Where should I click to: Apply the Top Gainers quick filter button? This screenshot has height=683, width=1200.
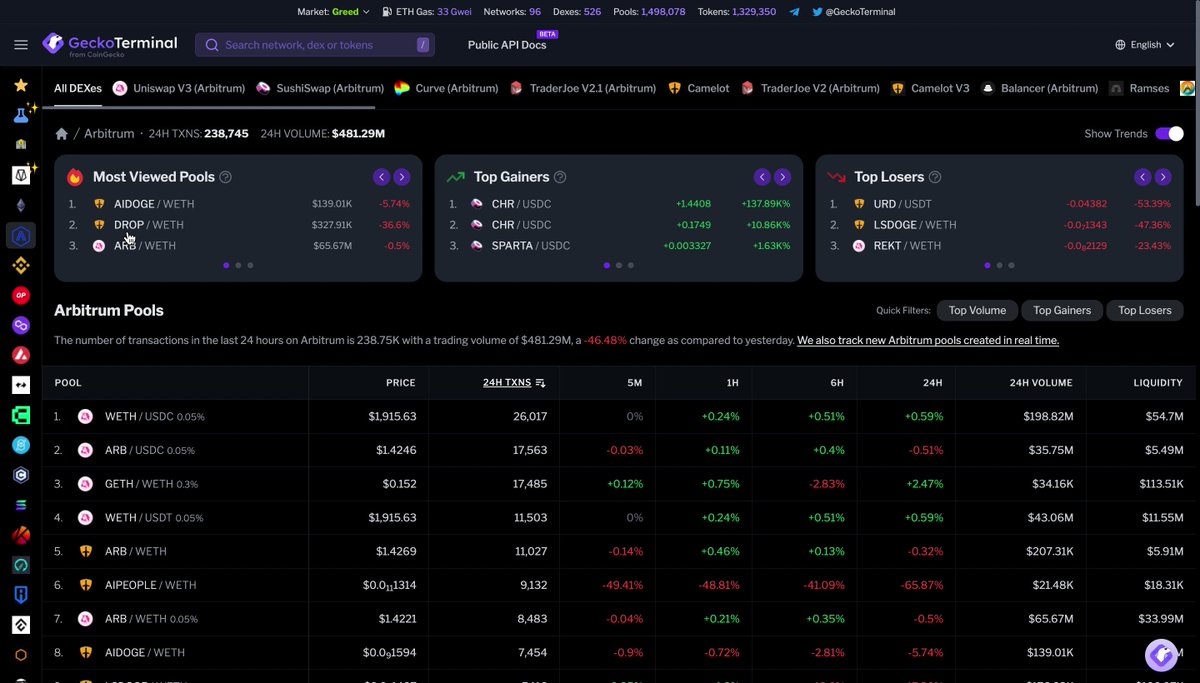pyautogui.click(x=1062, y=310)
